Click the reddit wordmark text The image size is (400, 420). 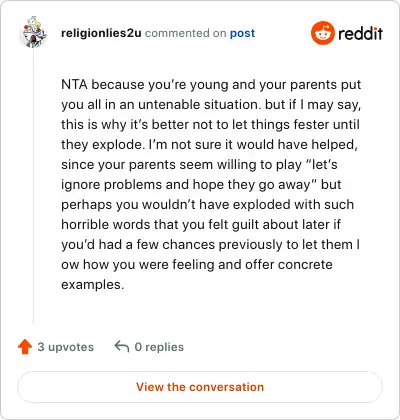click(x=360, y=33)
